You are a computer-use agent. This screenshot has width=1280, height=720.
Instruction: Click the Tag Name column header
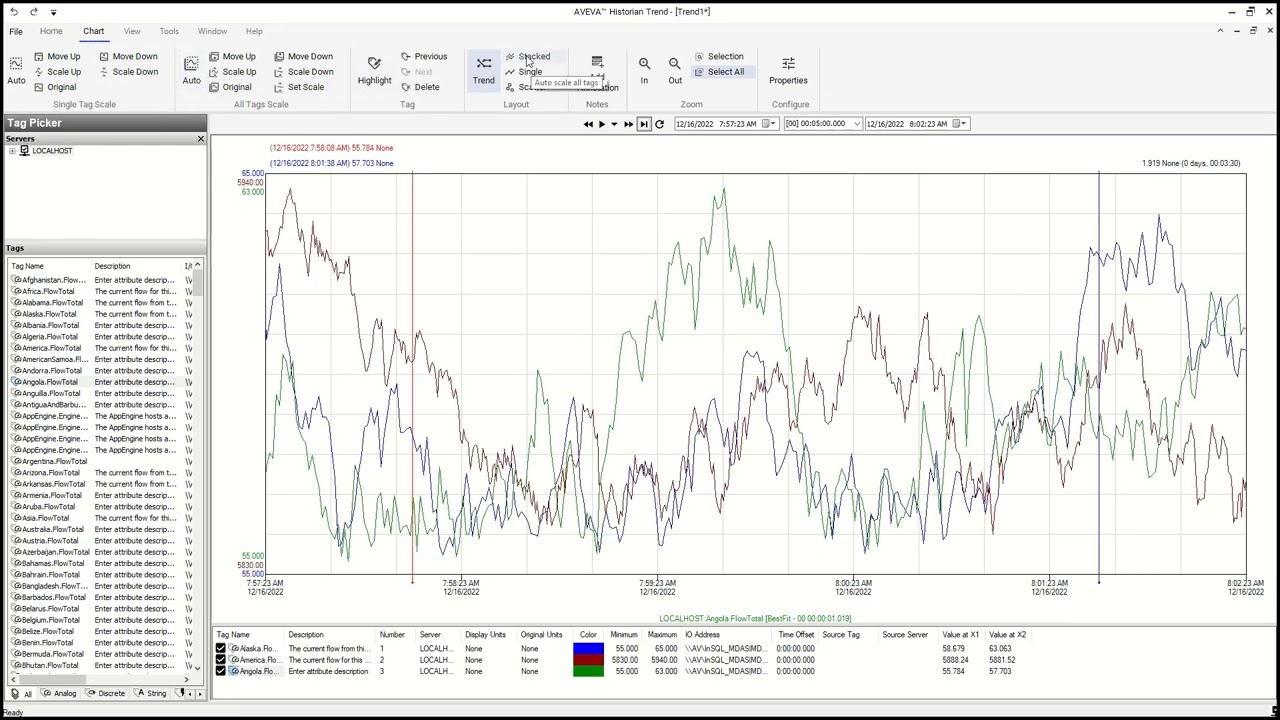[27, 266]
